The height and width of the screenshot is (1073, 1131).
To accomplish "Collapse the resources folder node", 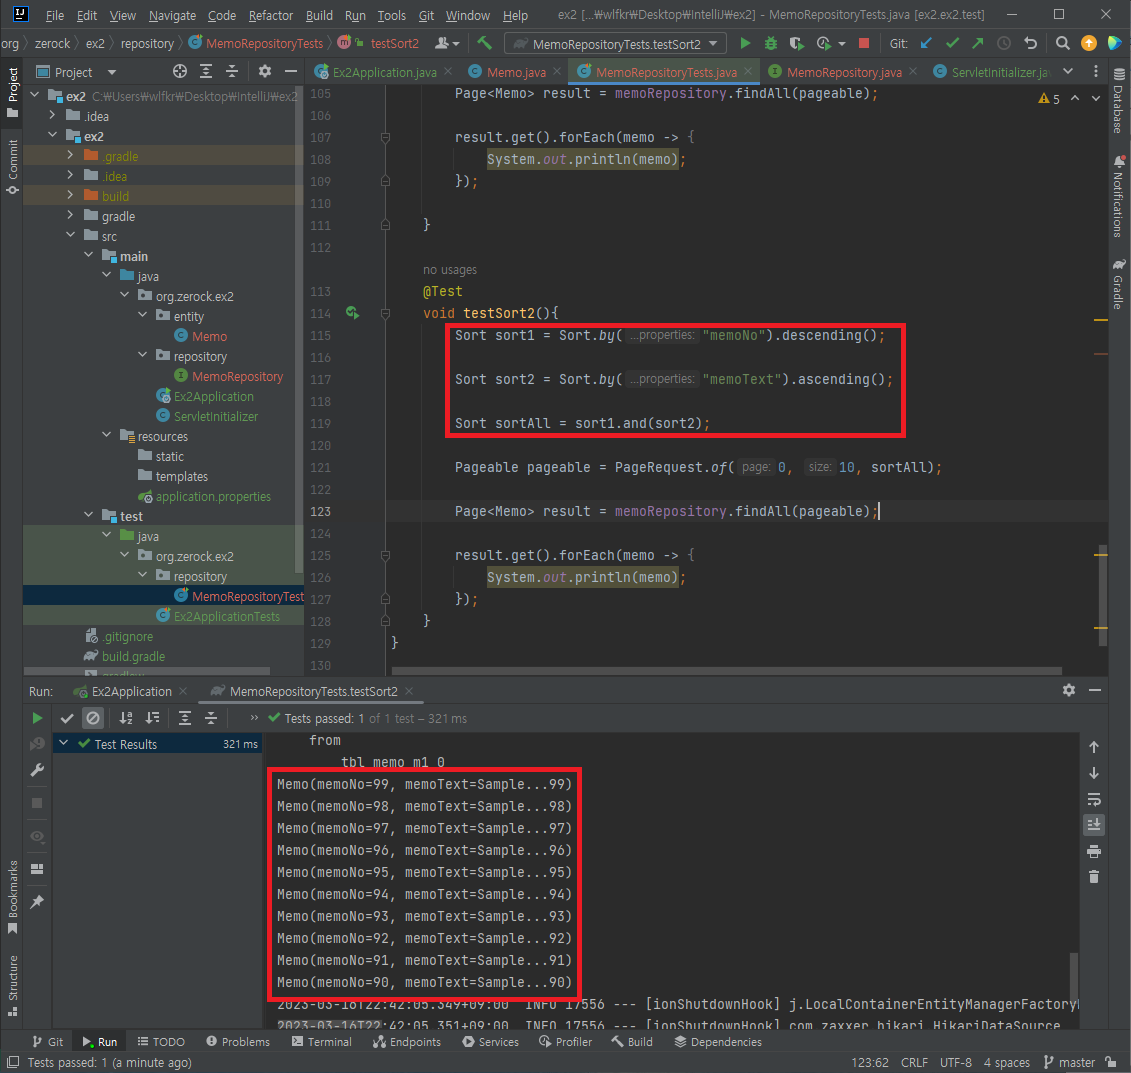I will [107, 435].
